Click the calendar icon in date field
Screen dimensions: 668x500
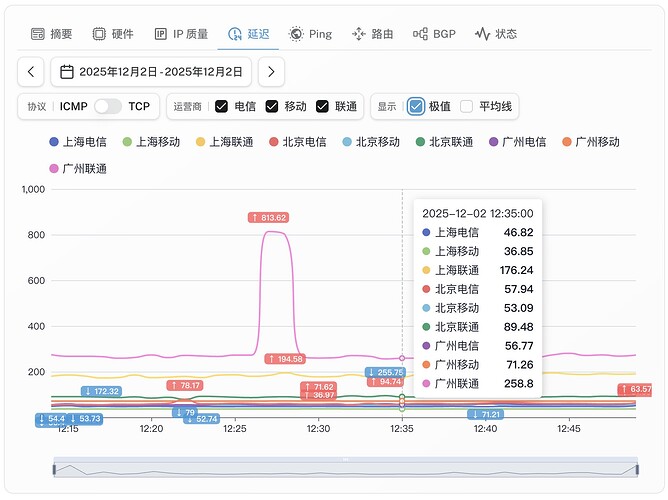coord(66,72)
